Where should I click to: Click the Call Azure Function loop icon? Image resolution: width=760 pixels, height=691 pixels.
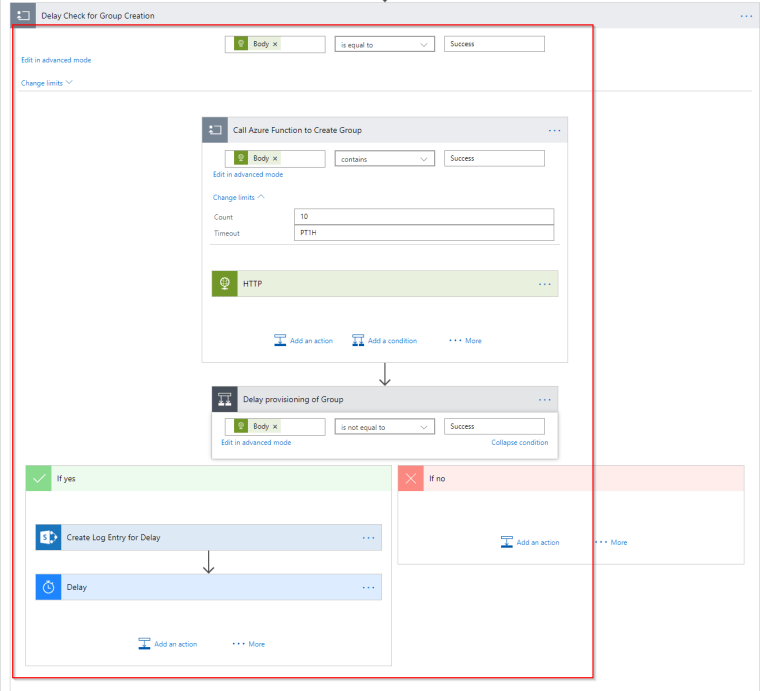tap(215, 130)
